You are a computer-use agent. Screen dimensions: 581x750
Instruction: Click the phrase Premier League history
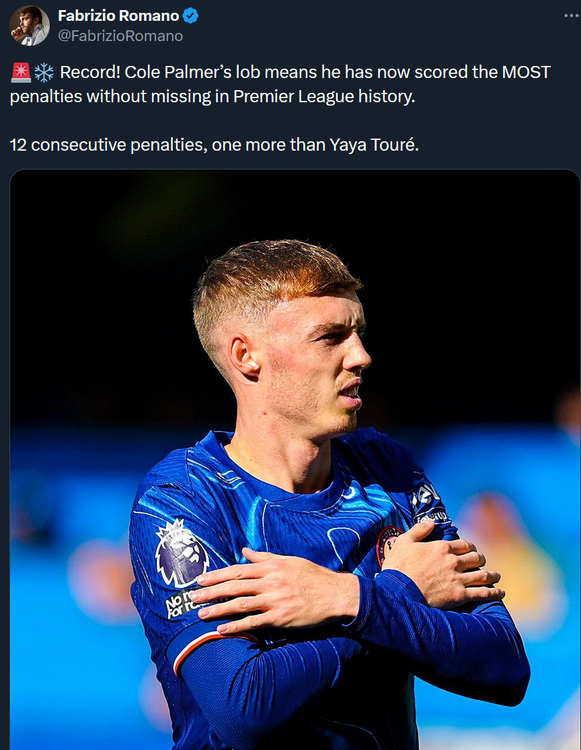pos(324,97)
